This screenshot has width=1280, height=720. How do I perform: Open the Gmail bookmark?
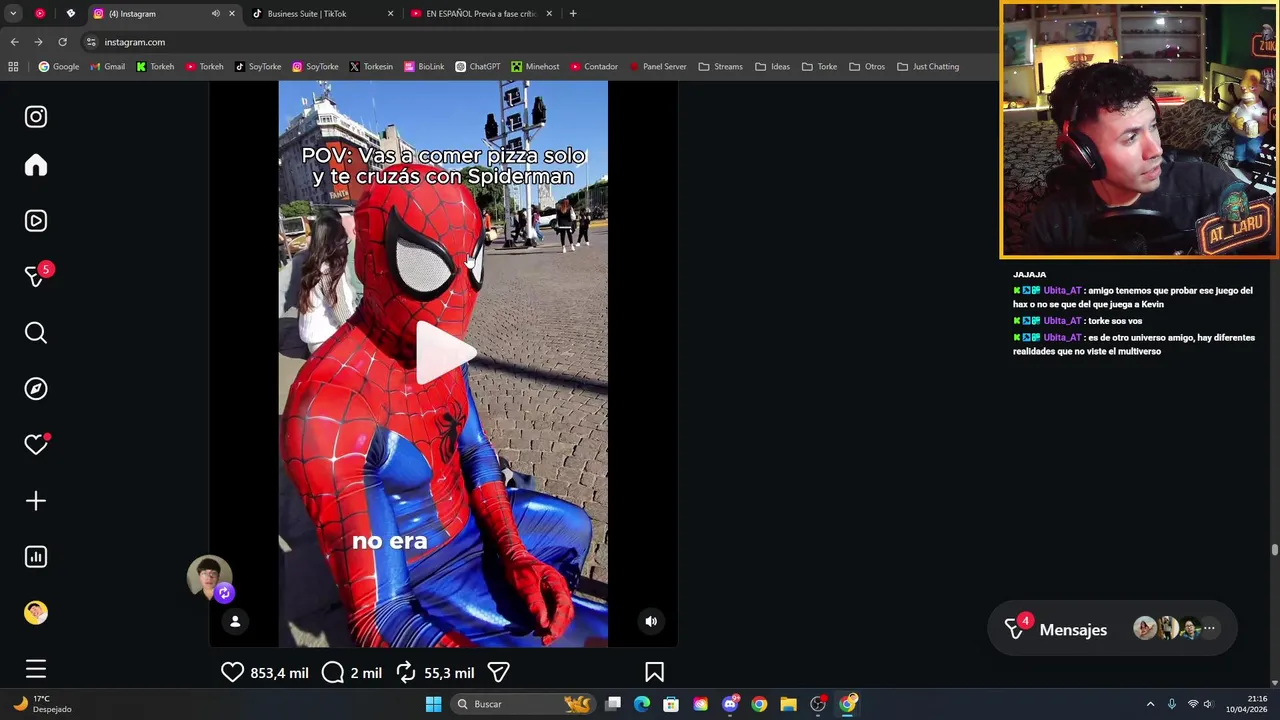108,67
